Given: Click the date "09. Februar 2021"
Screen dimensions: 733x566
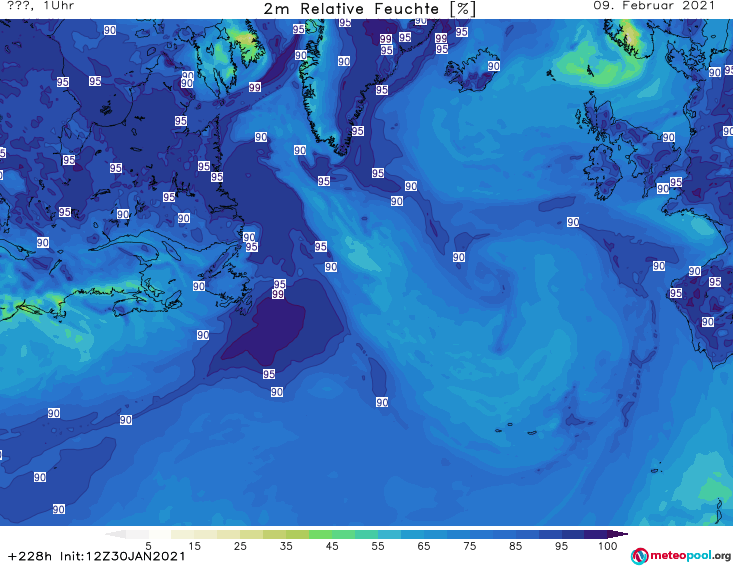Looking at the screenshot, I should pyautogui.click(x=654, y=6).
